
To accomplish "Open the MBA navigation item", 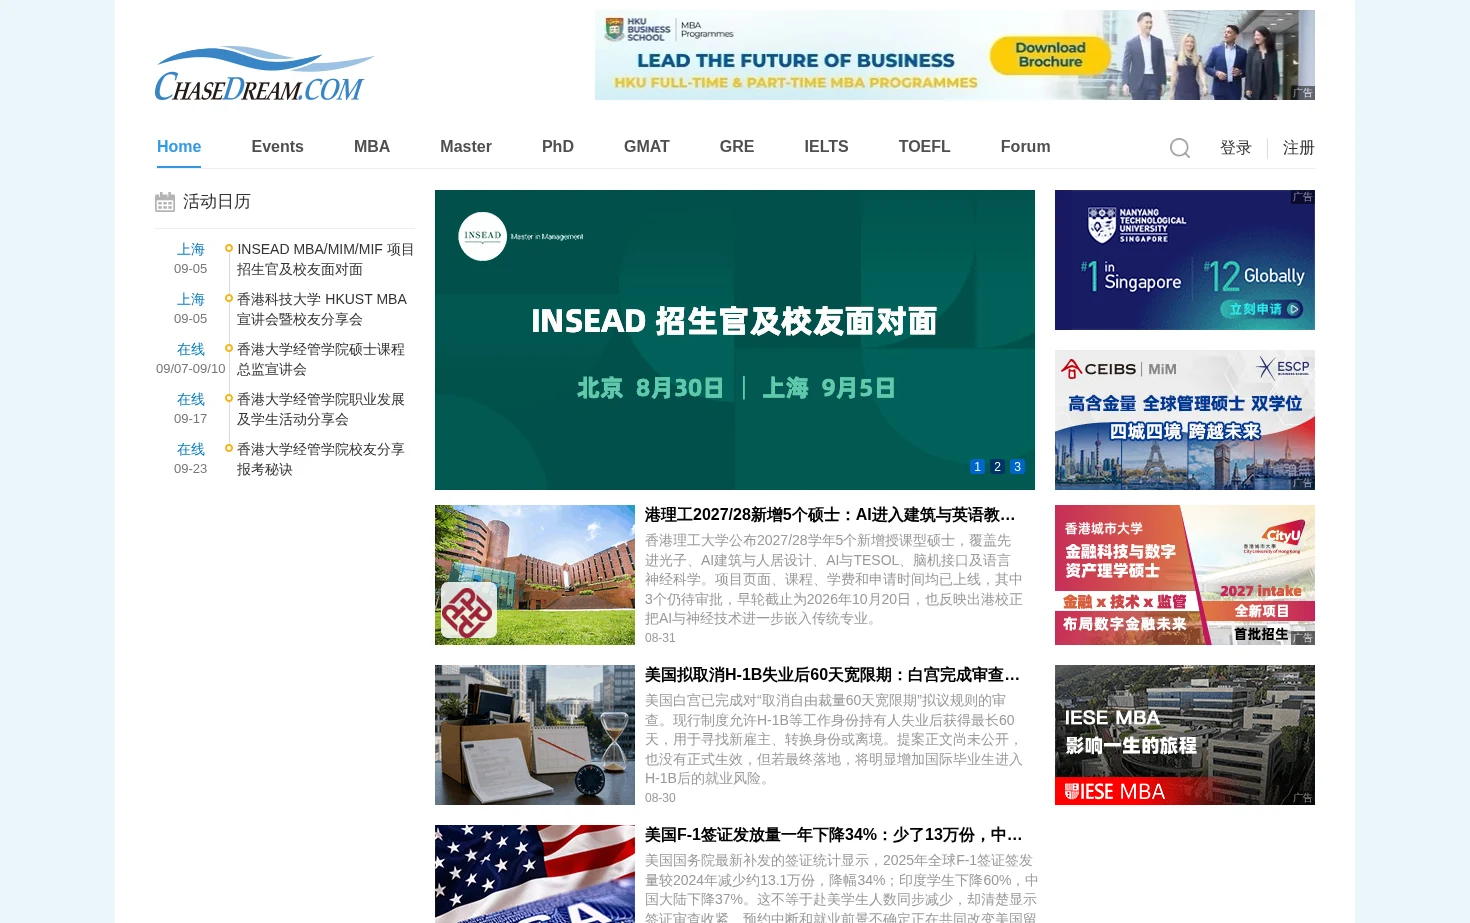I will point(372,146).
